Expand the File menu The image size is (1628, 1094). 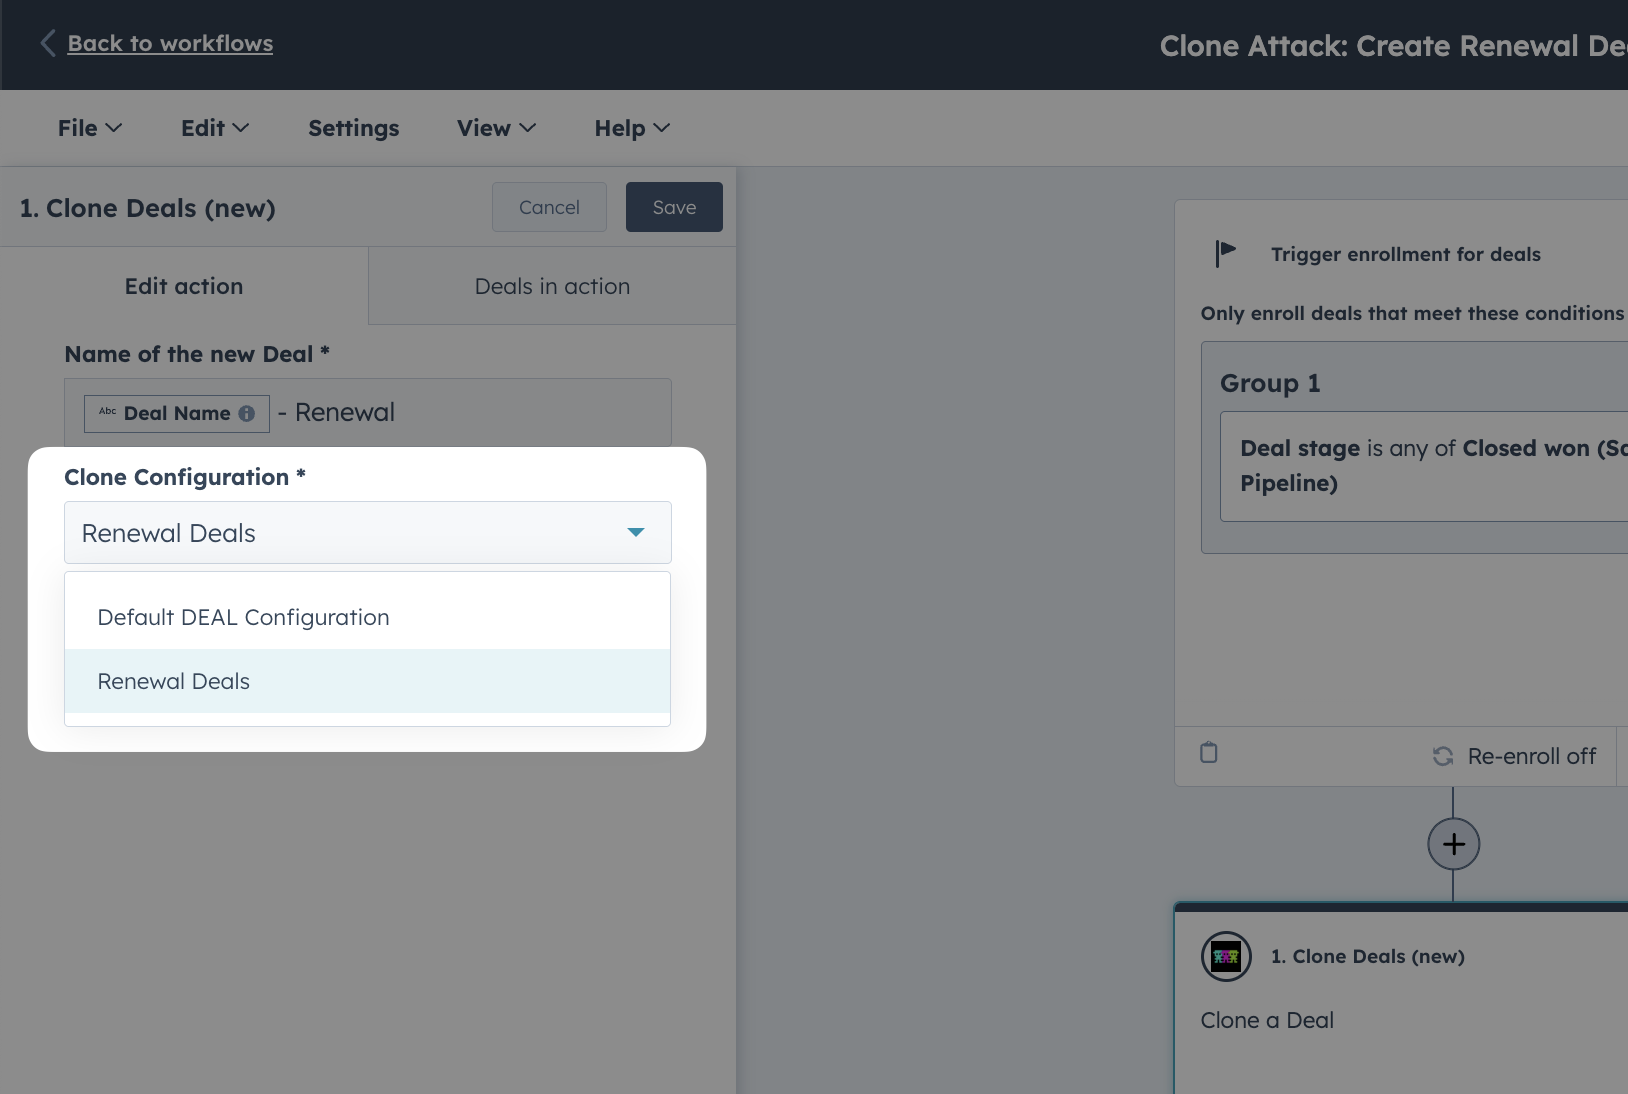[x=89, y=128]
